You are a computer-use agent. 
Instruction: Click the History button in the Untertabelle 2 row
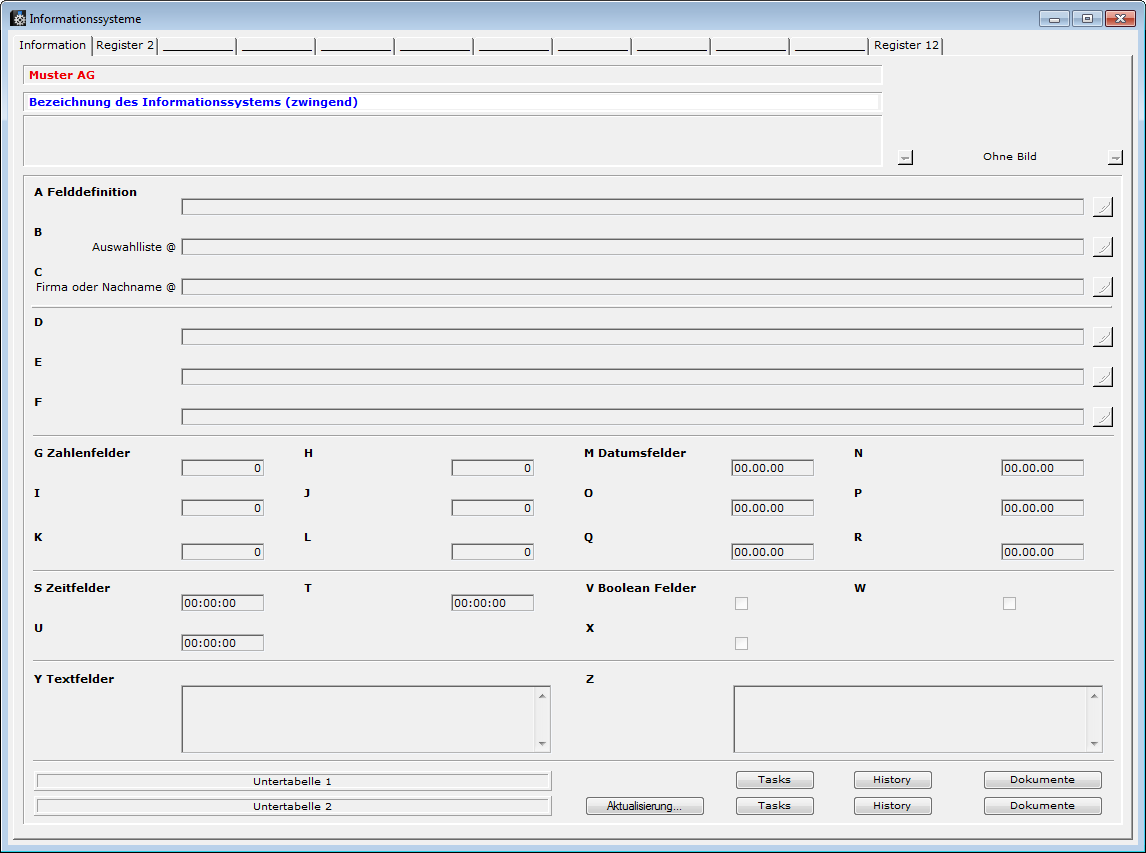892,806
